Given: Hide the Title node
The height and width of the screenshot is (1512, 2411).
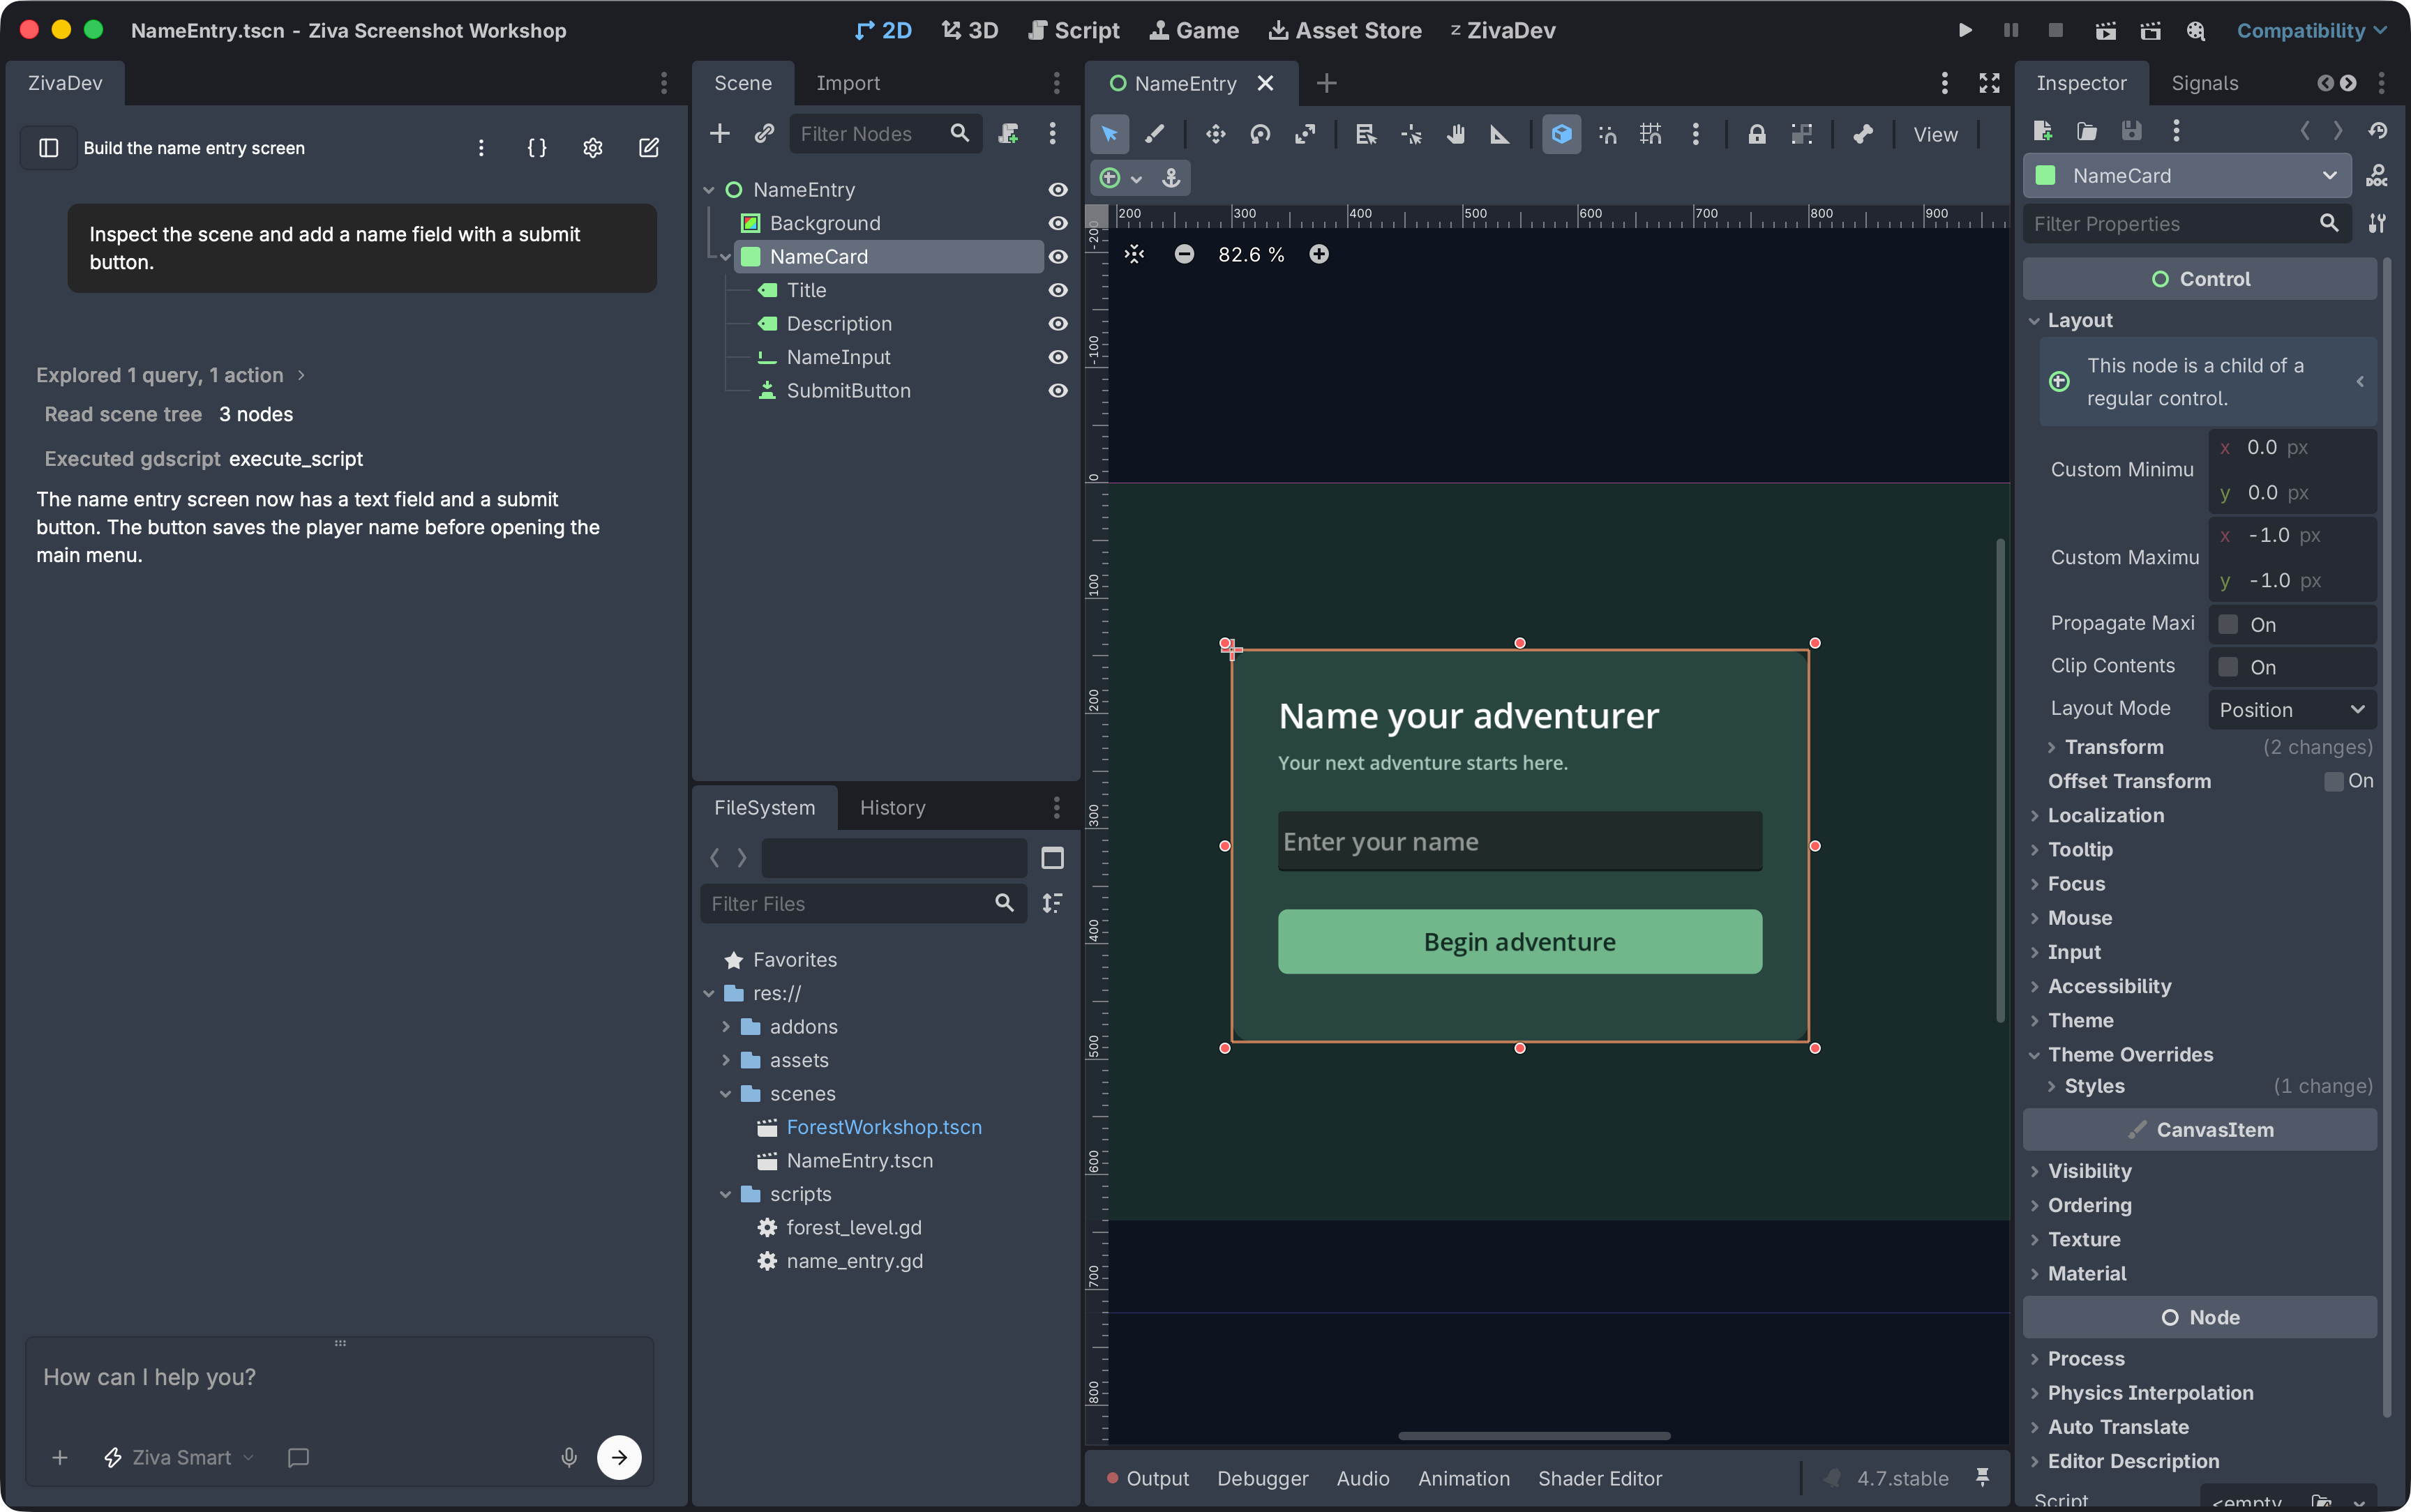Looking at the screenshot, I should (x=1058, y=290).
